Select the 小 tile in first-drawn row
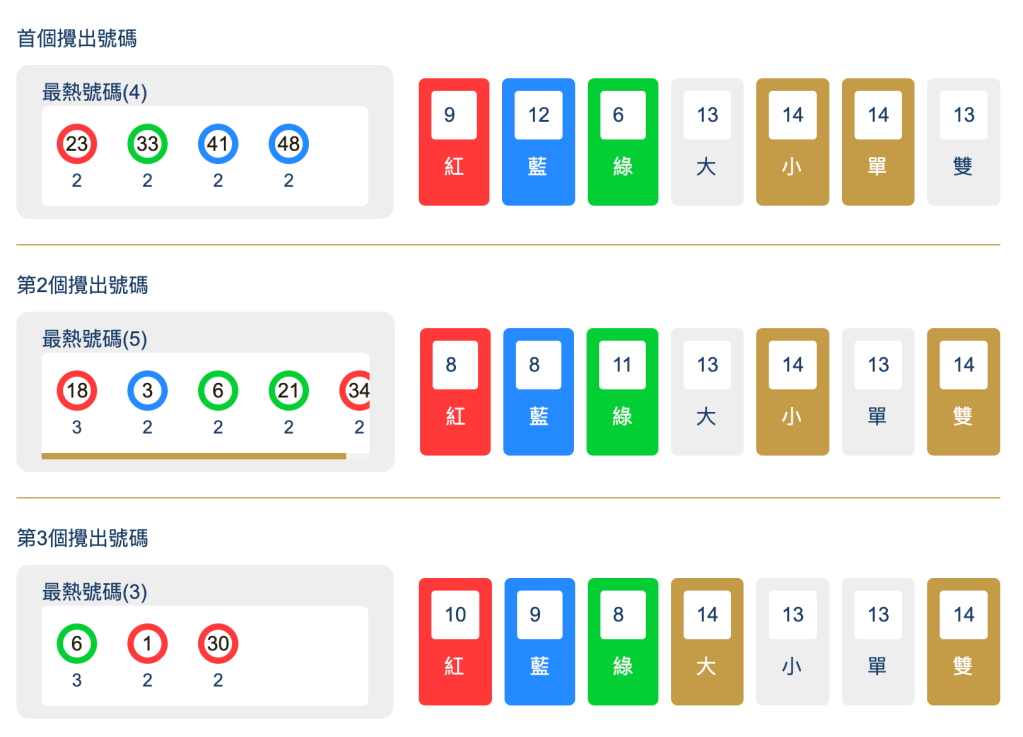 click(792, 142)
